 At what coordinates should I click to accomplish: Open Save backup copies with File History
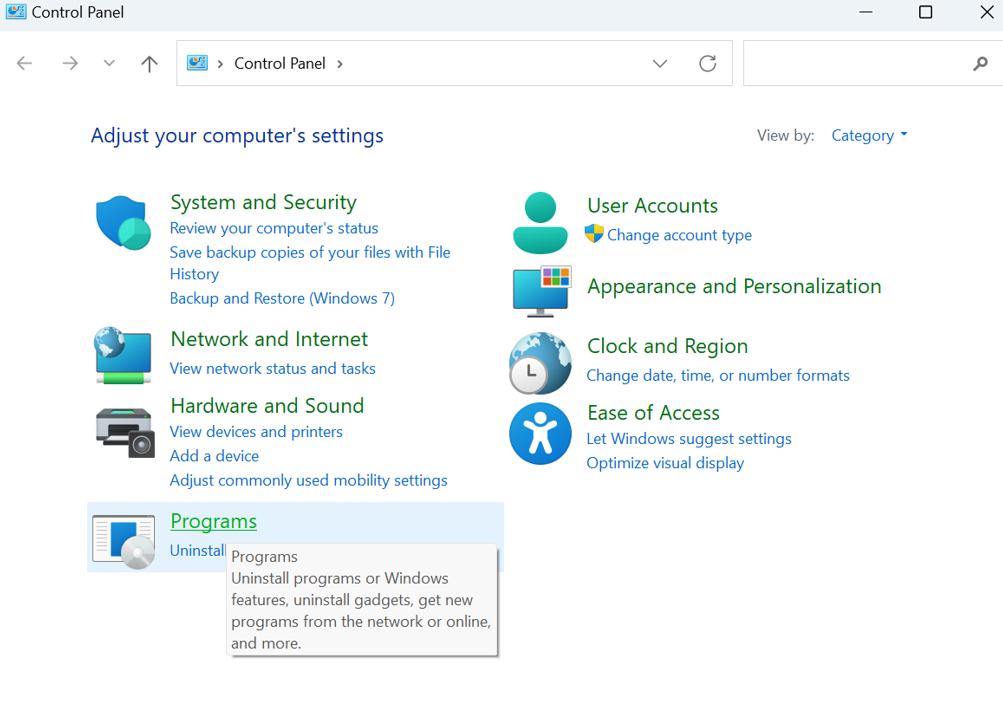coord(310,263)
